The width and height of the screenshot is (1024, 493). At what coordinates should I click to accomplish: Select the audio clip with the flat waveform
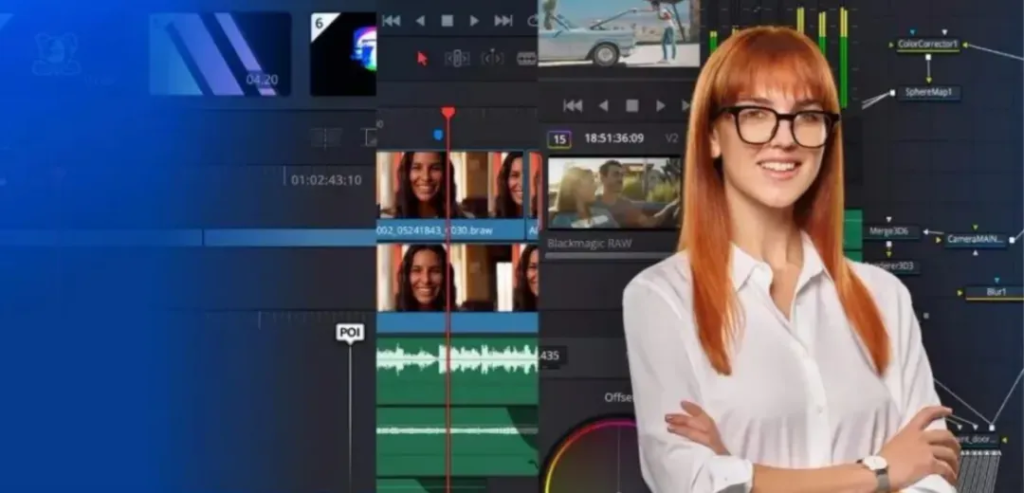pos(457,441)
